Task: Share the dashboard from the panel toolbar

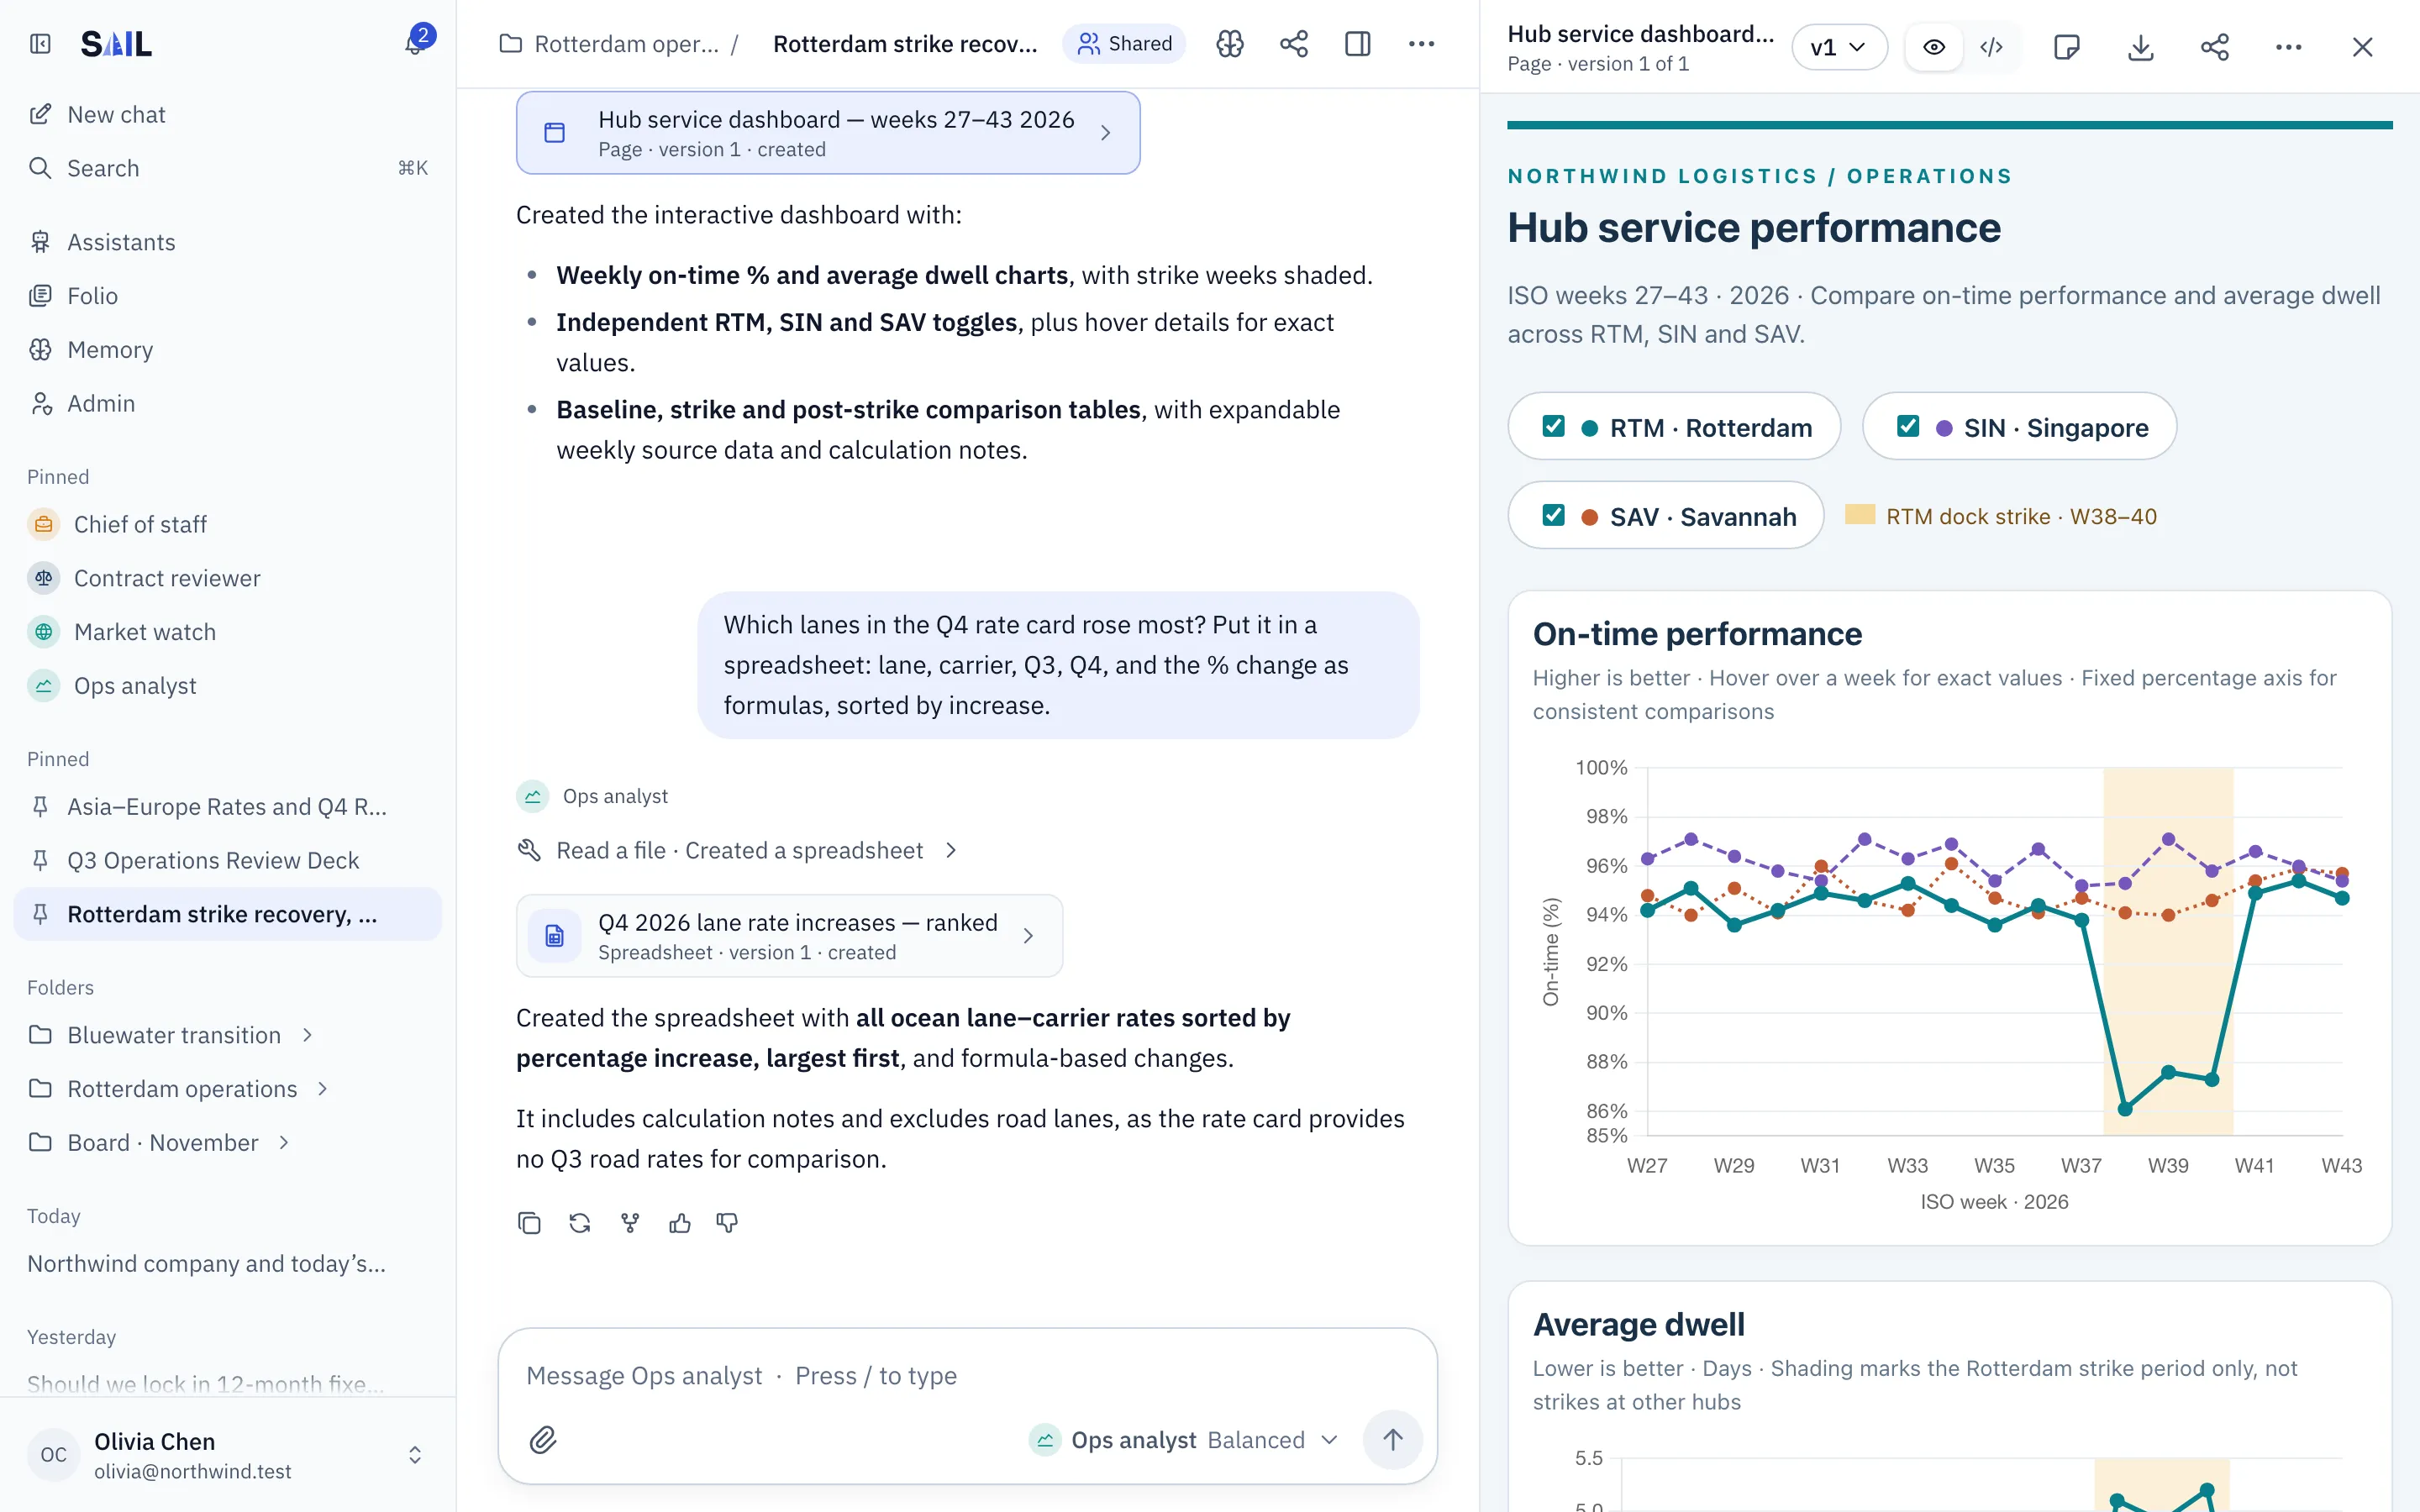Action: point(2215,47)
